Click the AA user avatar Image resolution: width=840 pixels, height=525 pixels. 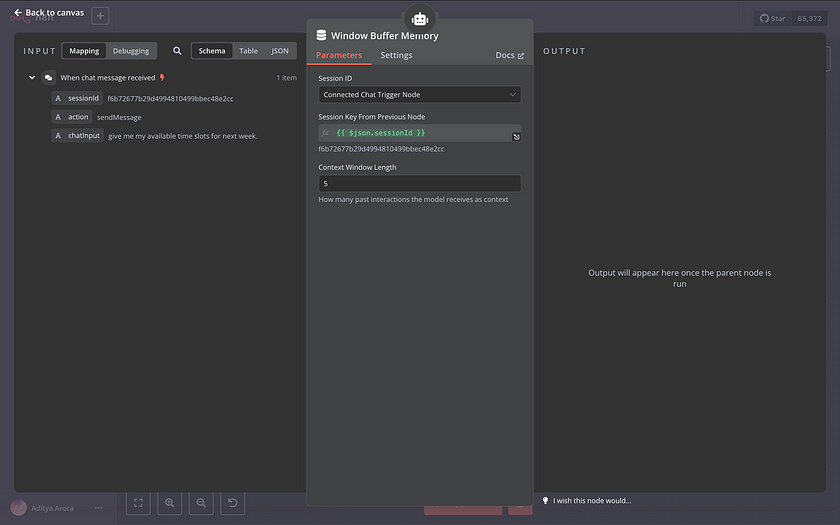coord(19,508)
